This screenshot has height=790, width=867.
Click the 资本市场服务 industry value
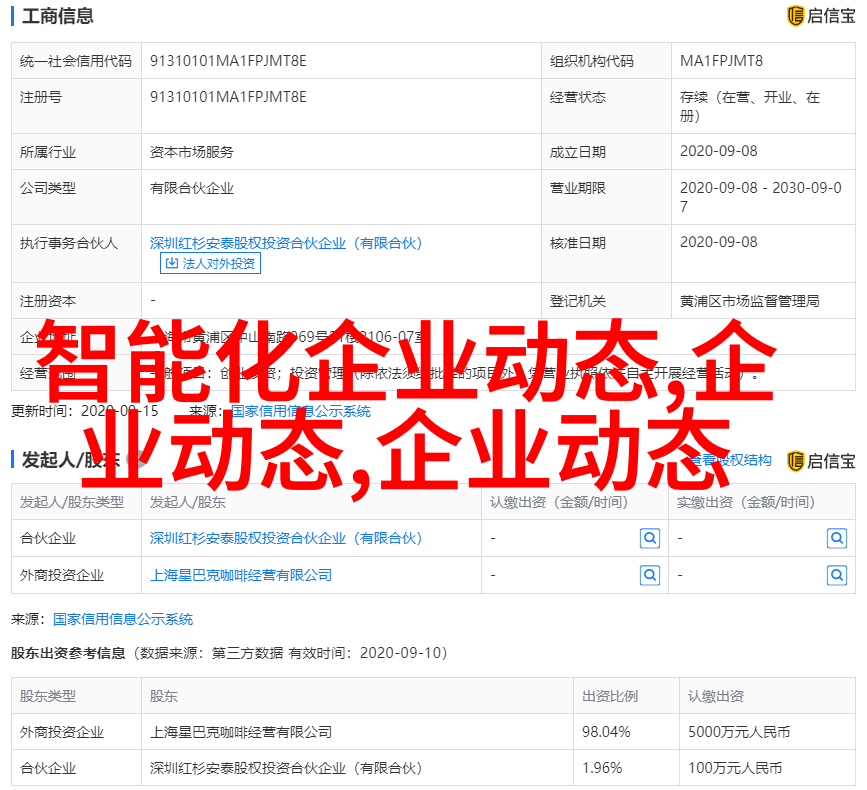192,152
